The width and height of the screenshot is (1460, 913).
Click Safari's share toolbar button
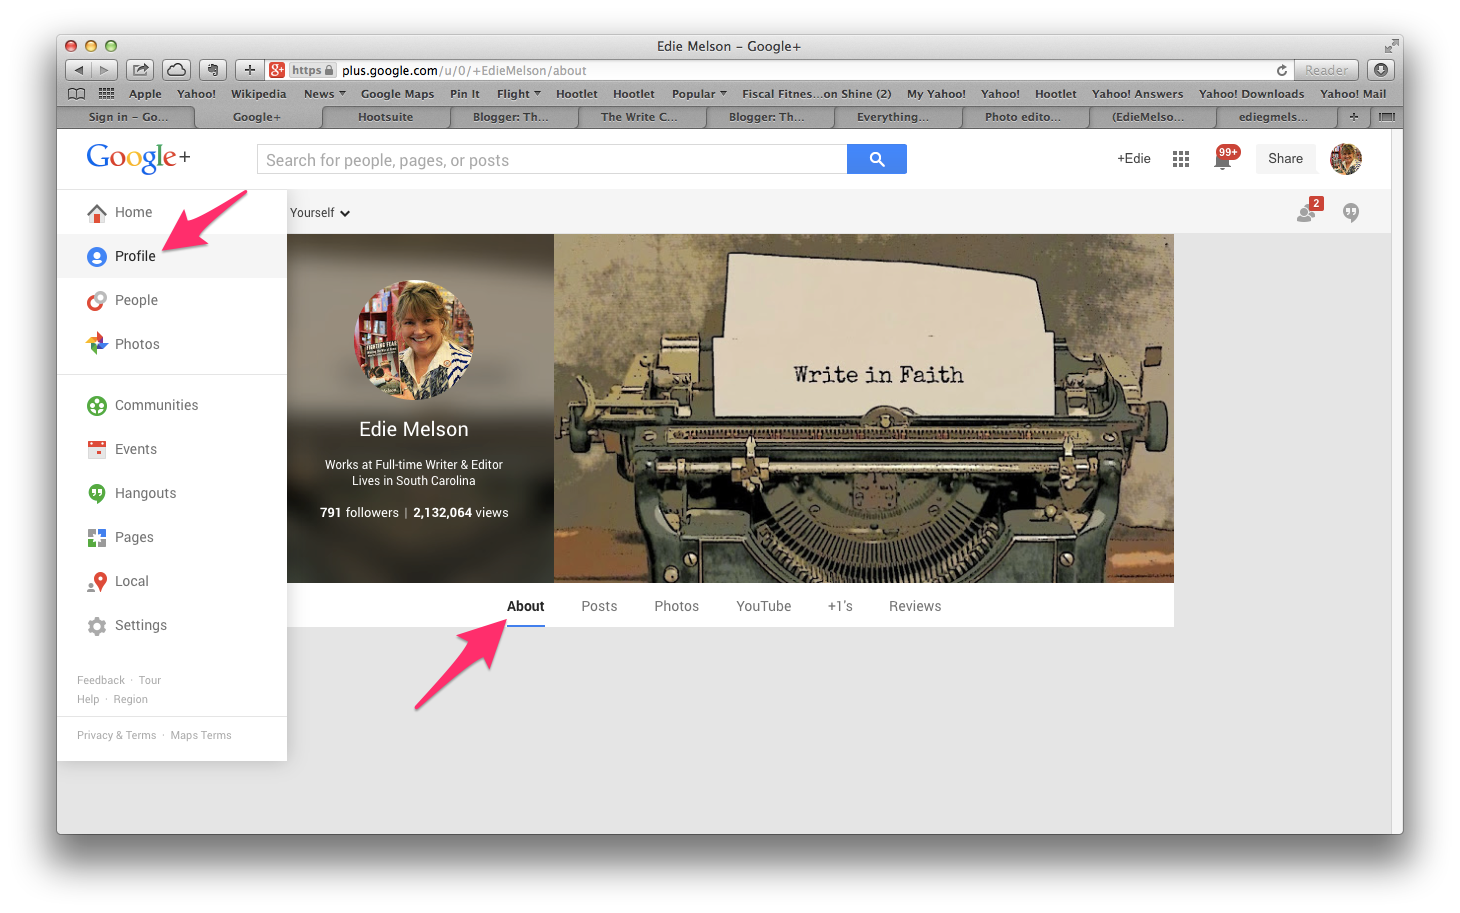point(141,70)
